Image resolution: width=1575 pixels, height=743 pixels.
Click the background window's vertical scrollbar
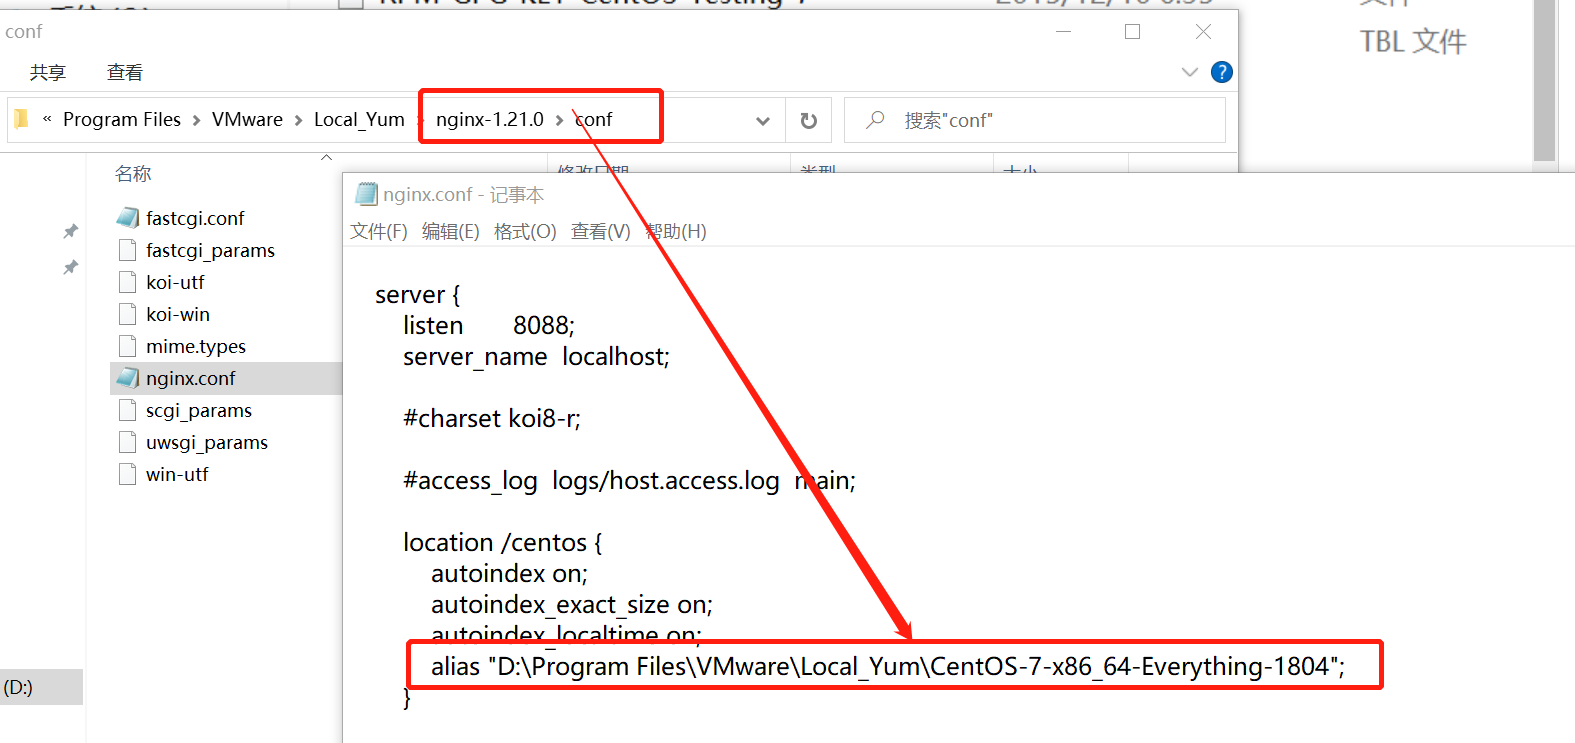[x=1544, y=80]
